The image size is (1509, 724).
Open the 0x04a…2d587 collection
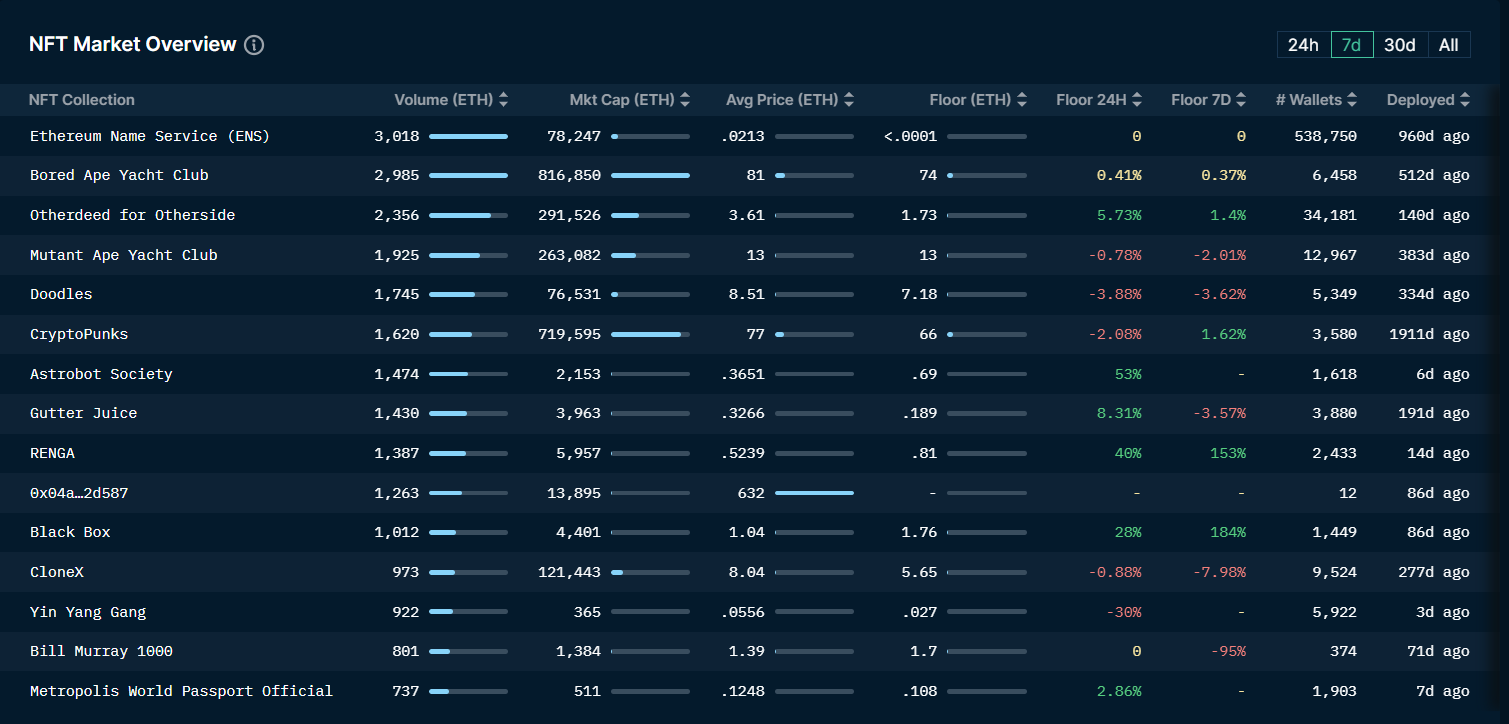point(79,493)
